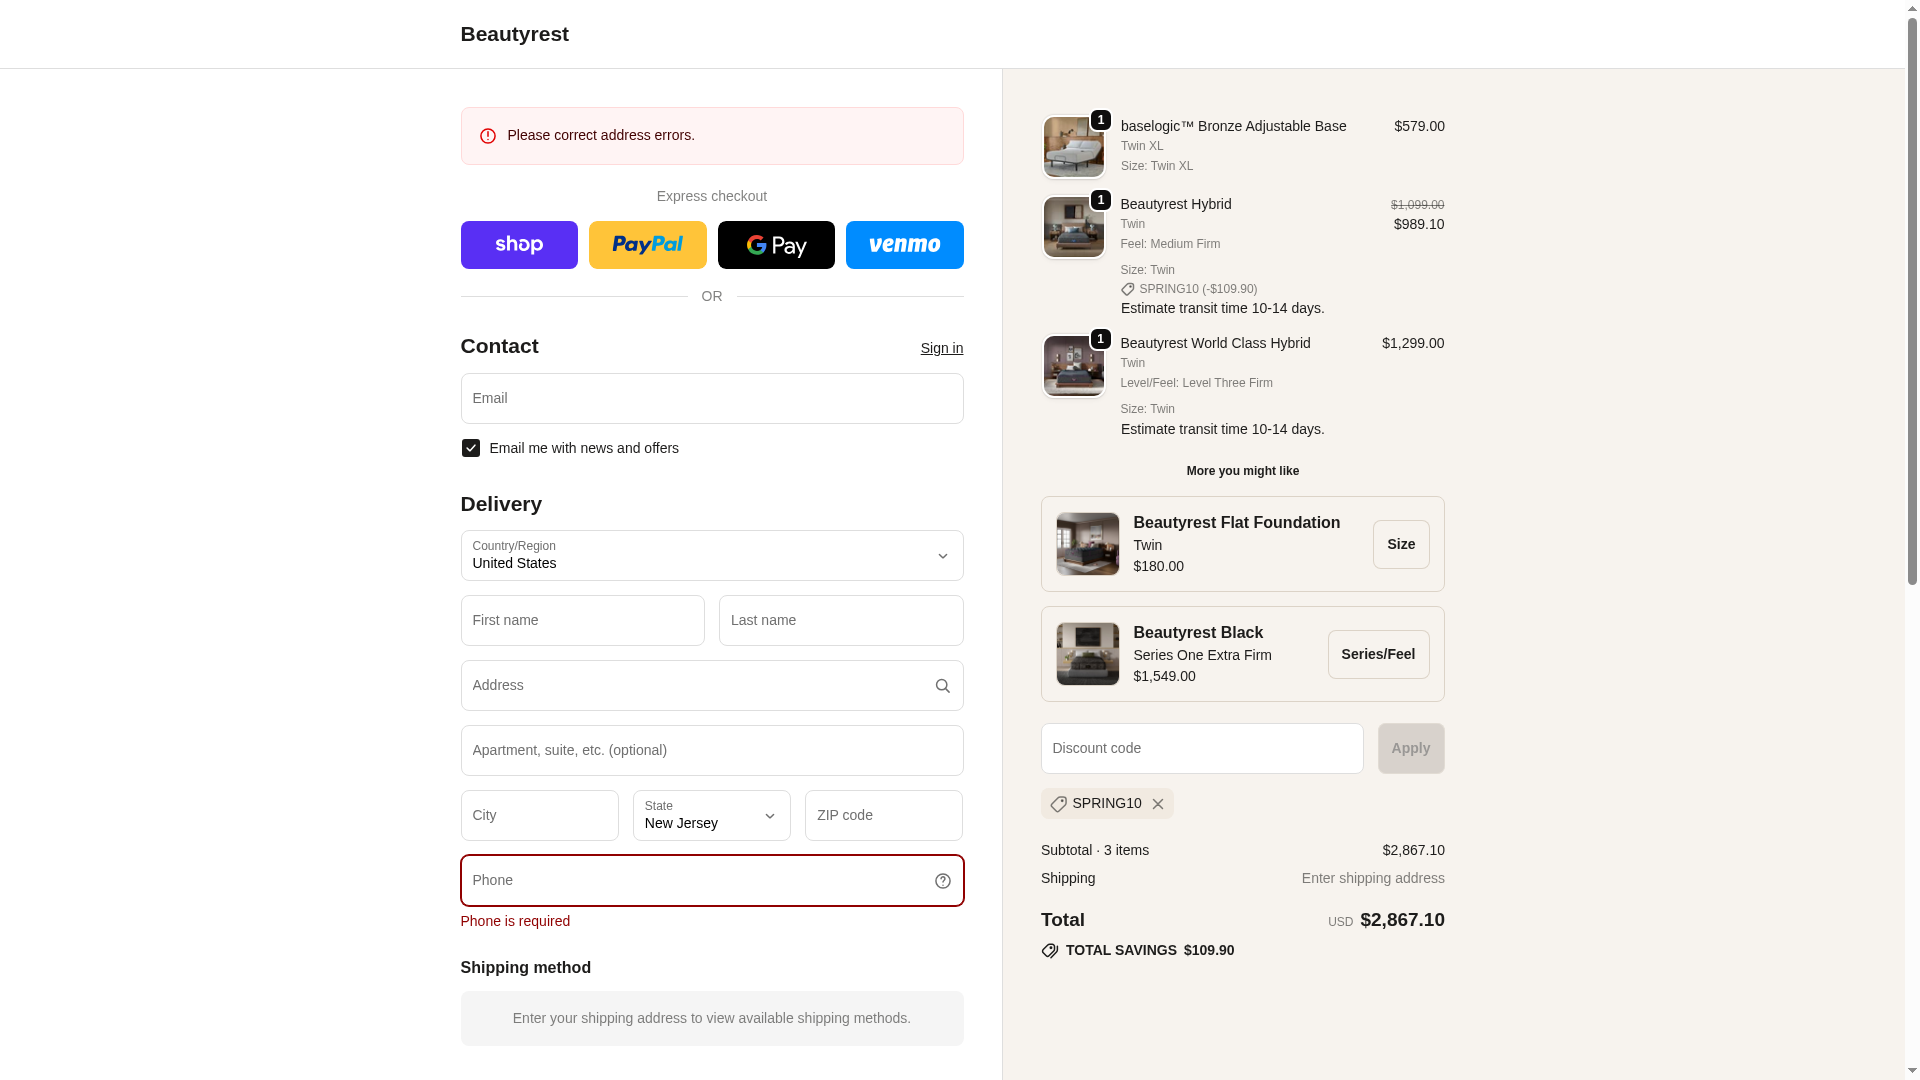Pay with Shop Pay express button
1920x1080 pixels.
[x=519, y=245]
